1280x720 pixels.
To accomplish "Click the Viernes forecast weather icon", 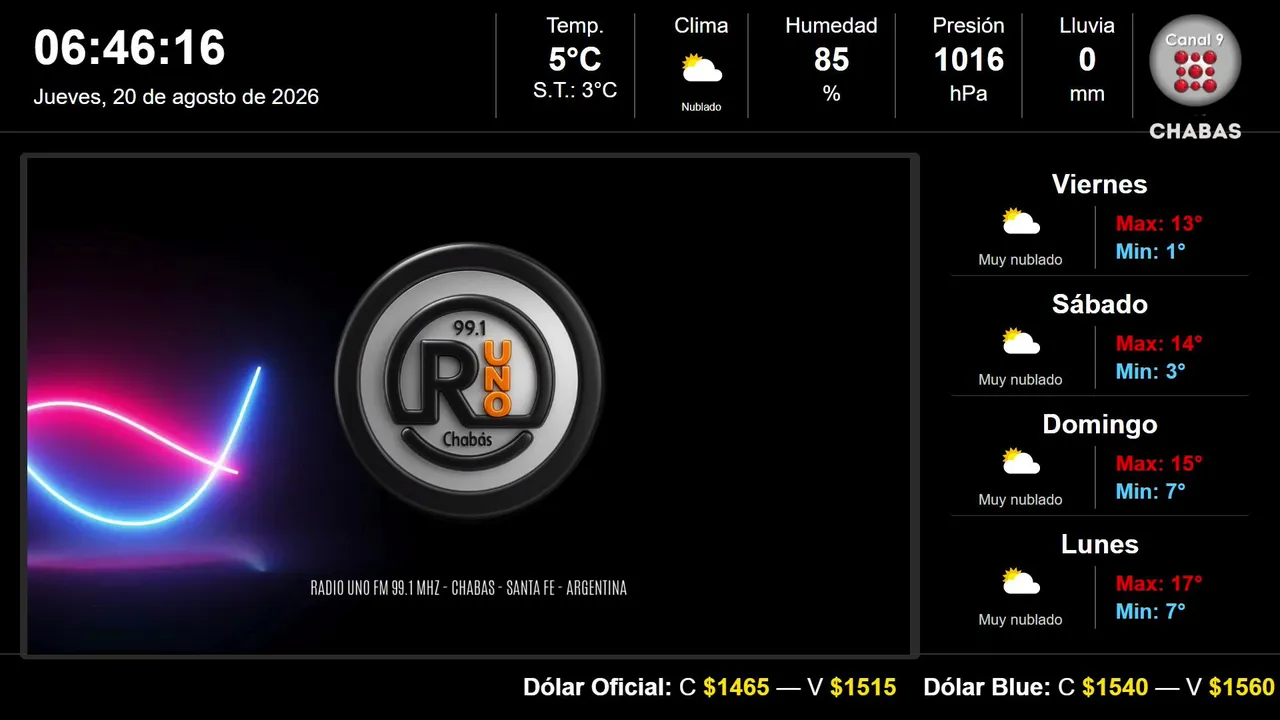I will 1021,222.
